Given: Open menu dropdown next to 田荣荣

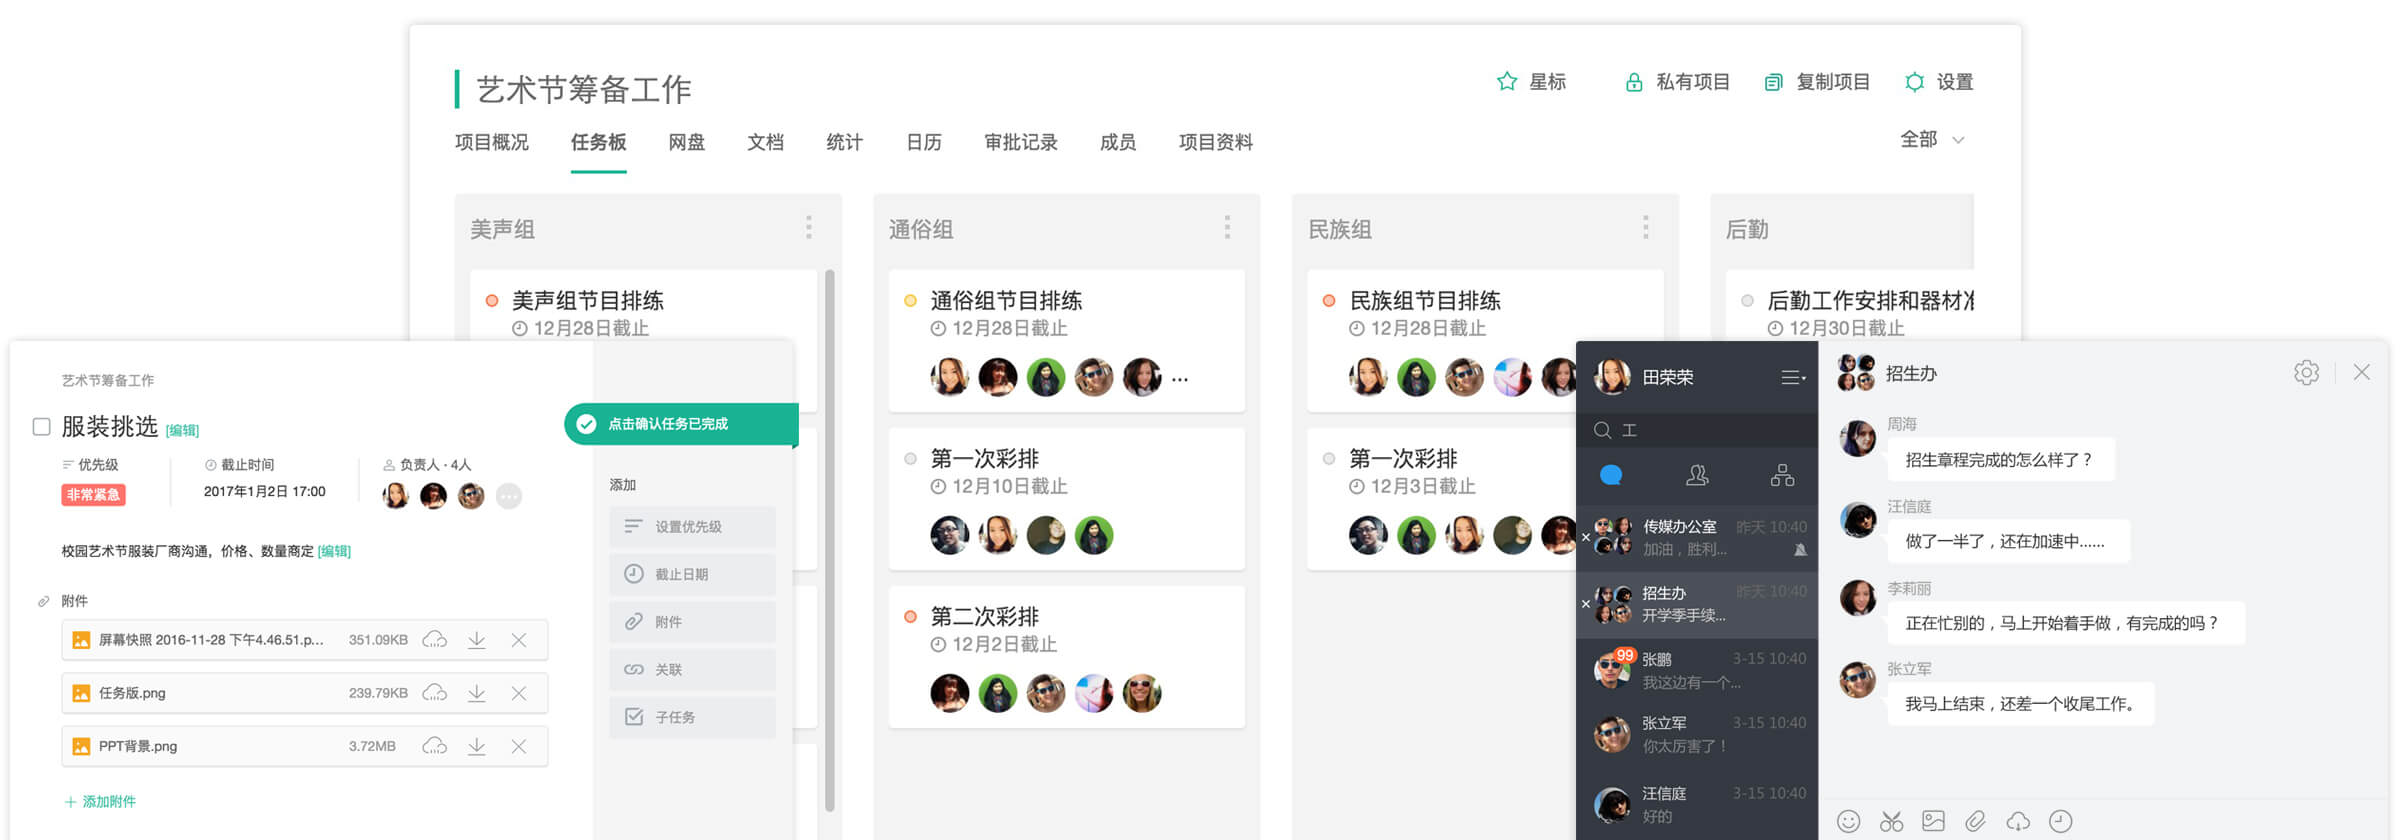Looking at the screenshot, I should (1793, 377).
